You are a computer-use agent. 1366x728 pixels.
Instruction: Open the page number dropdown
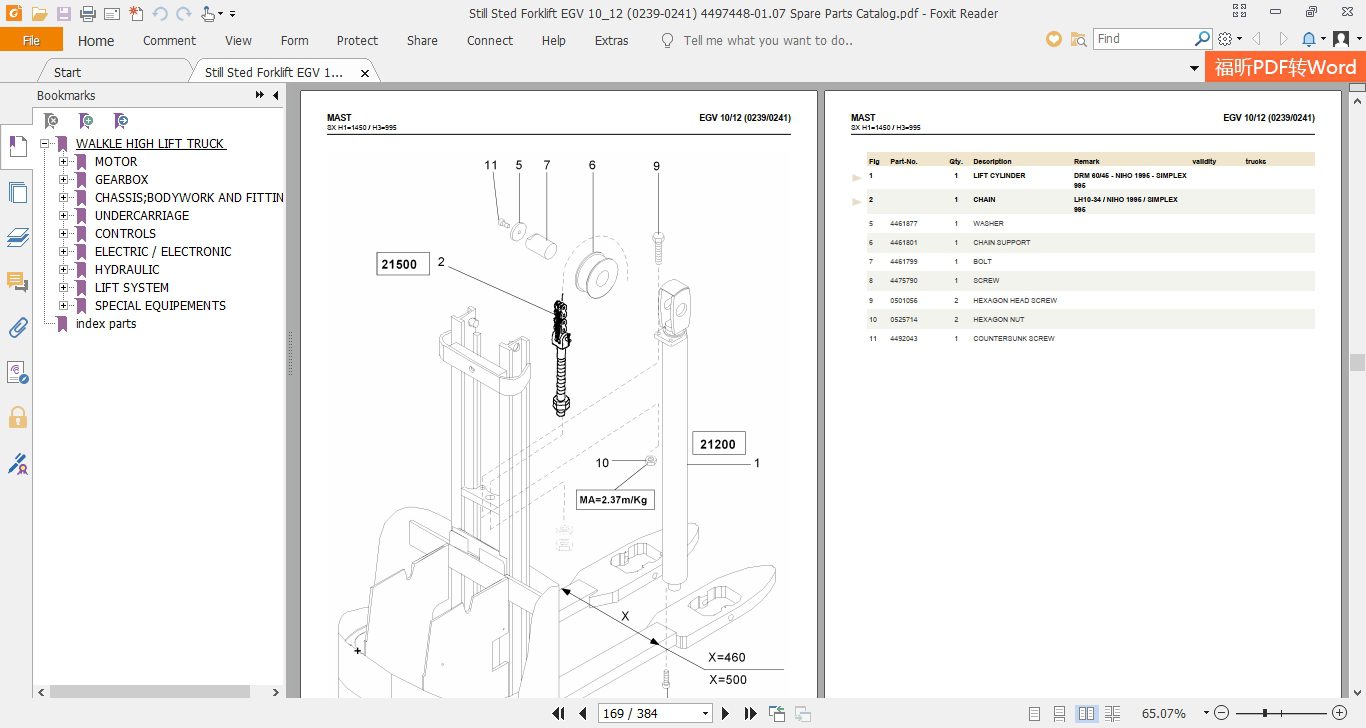tap(706, 713)
